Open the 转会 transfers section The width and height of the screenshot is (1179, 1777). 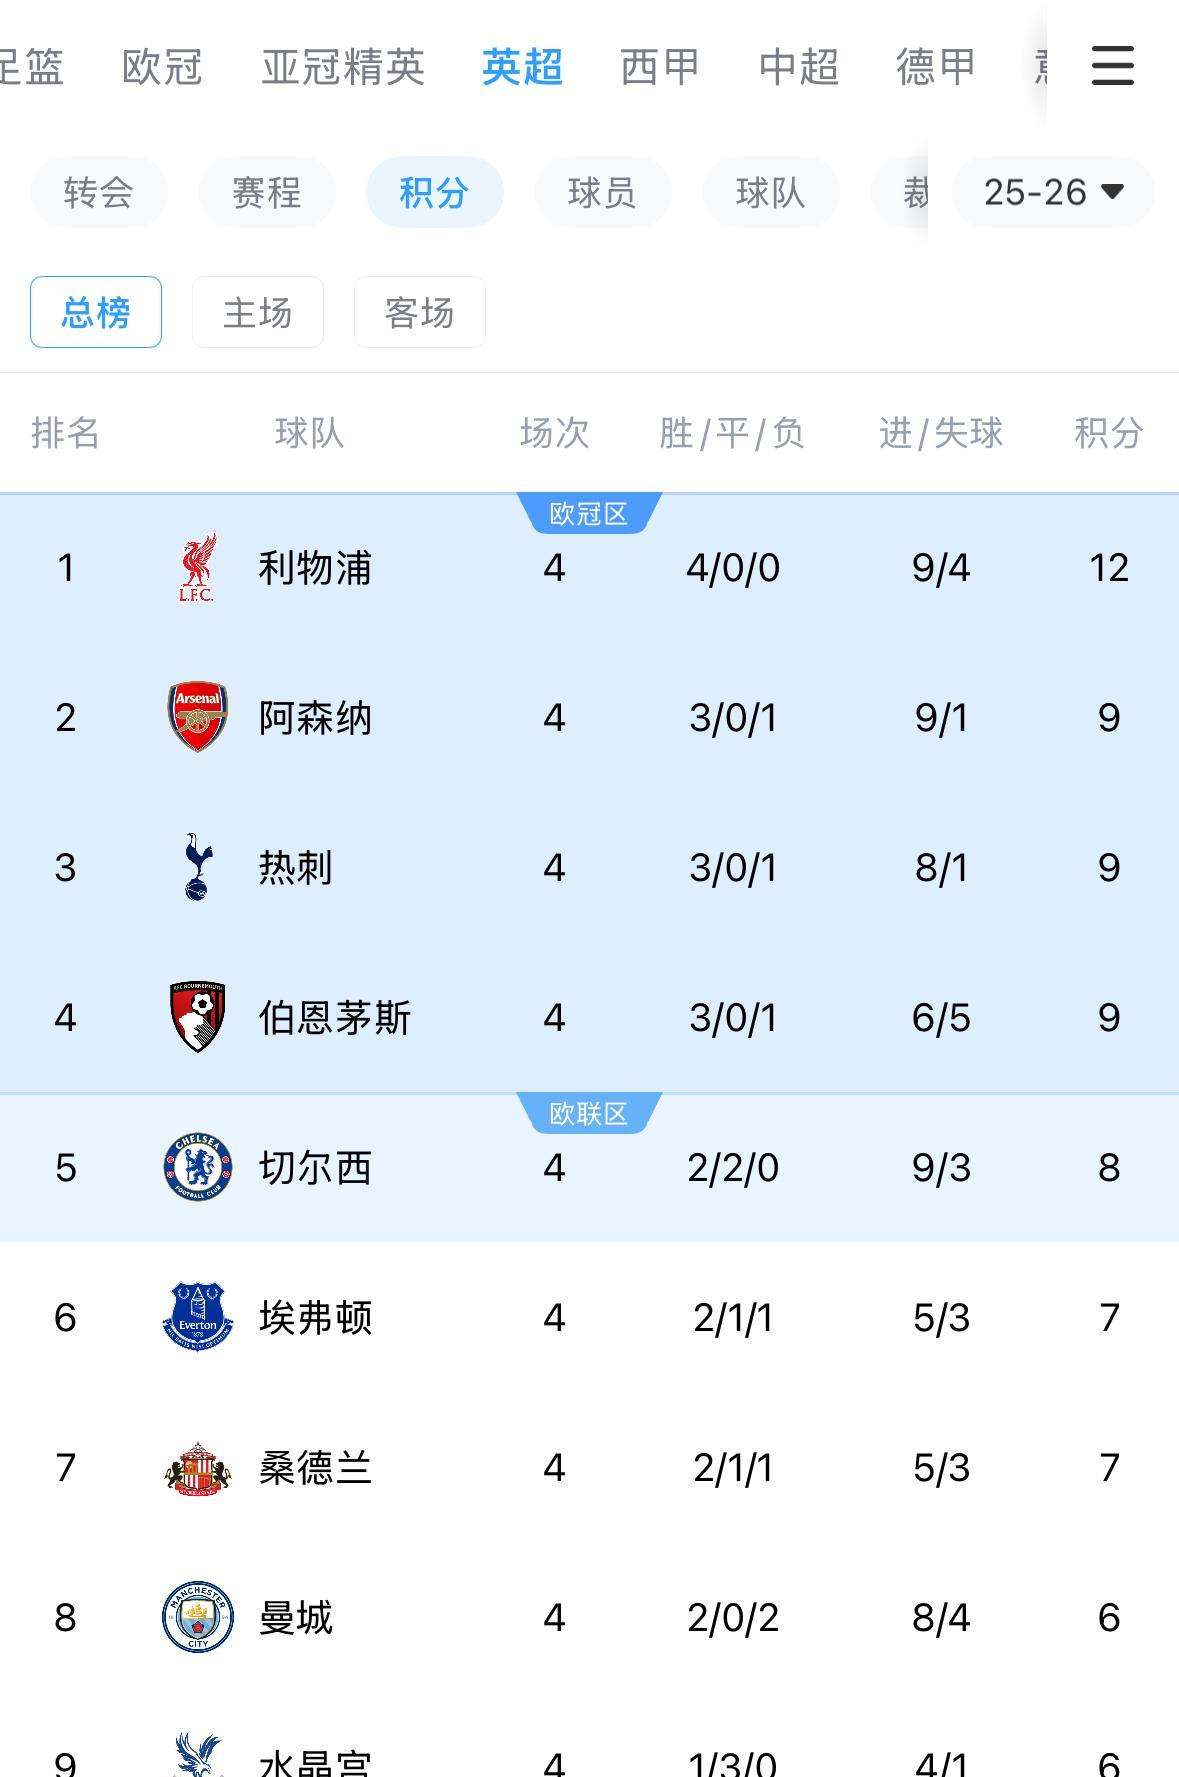98,192
